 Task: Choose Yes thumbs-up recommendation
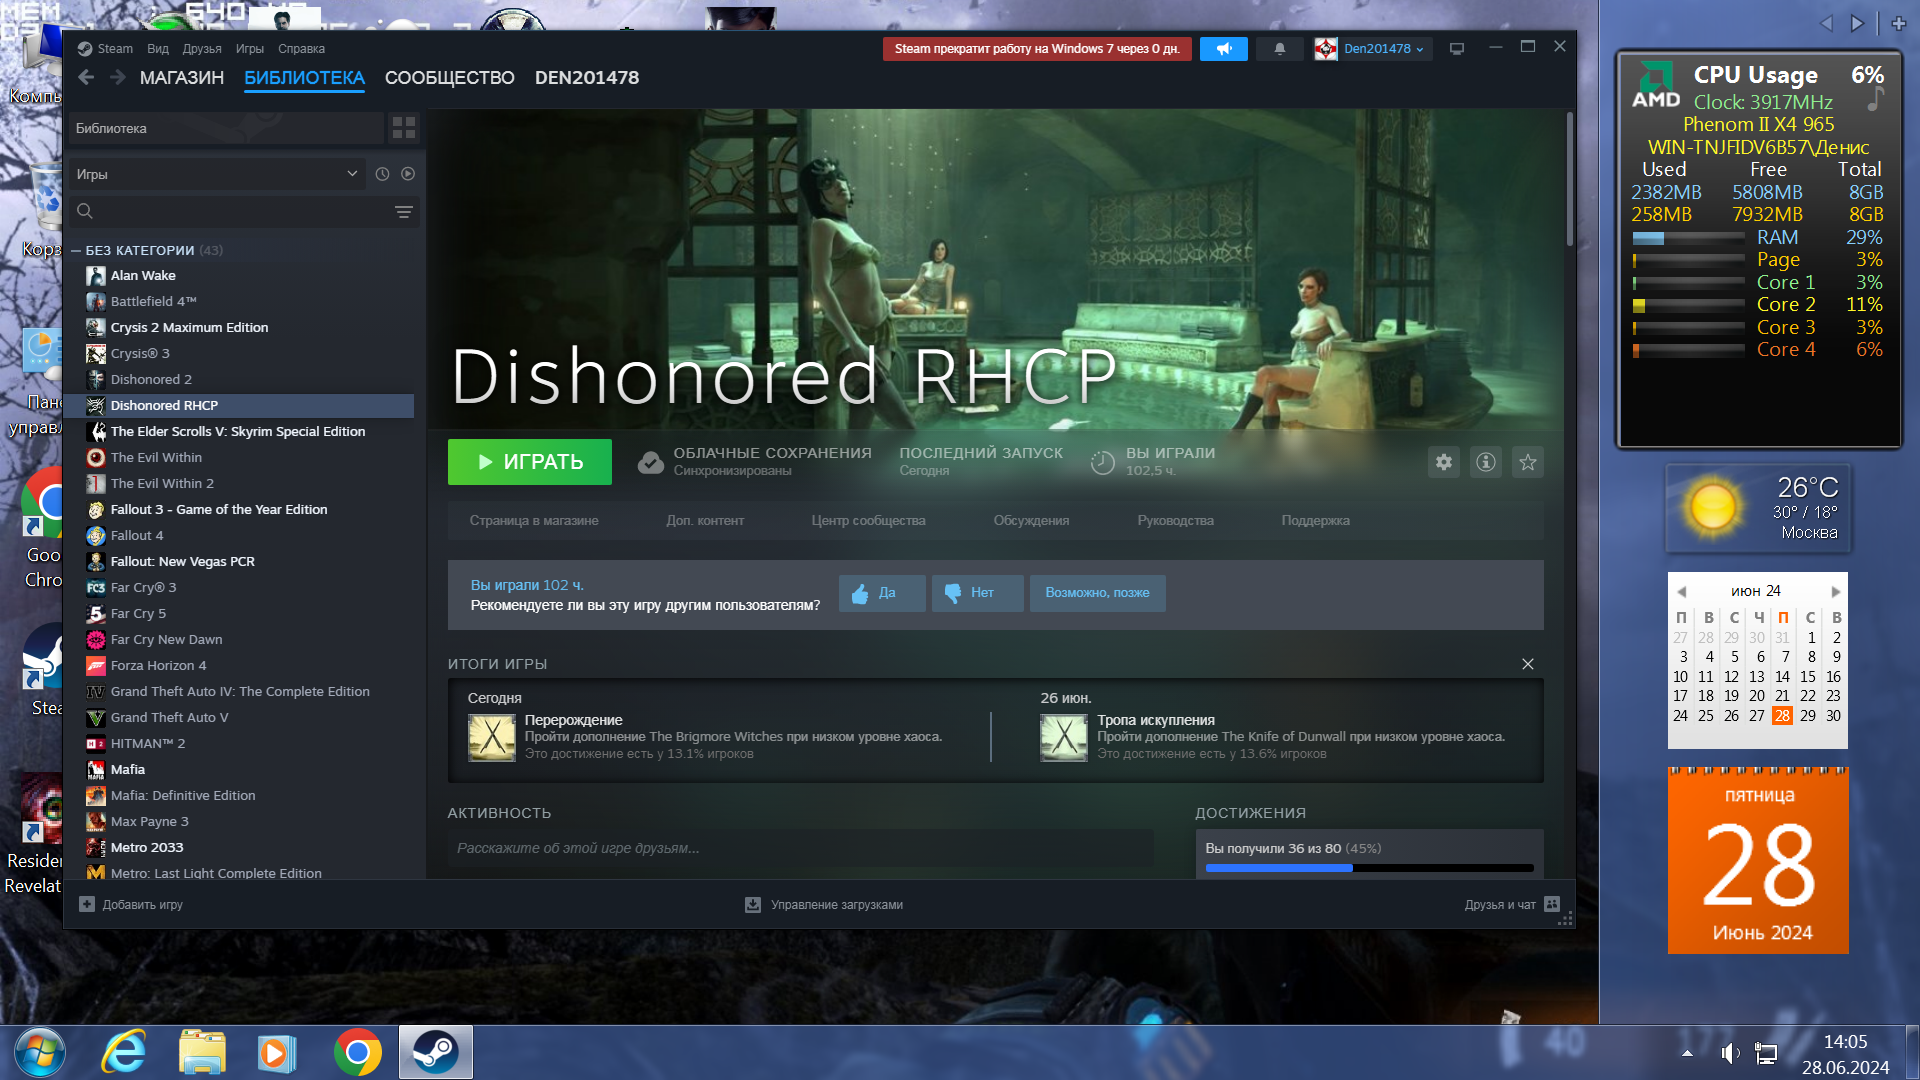click(881, 593)
